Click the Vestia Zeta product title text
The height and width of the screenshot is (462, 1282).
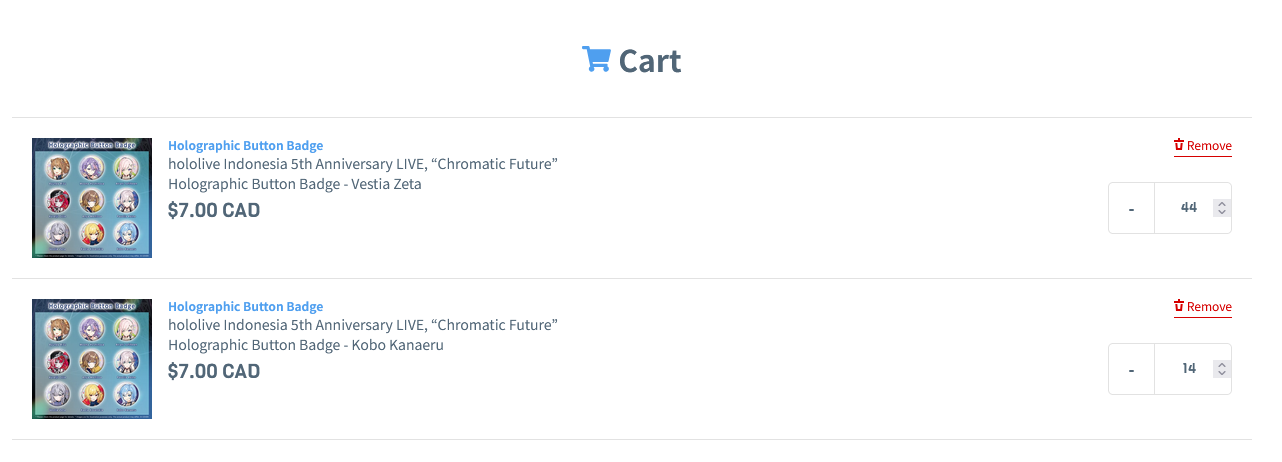click(362, 174)
